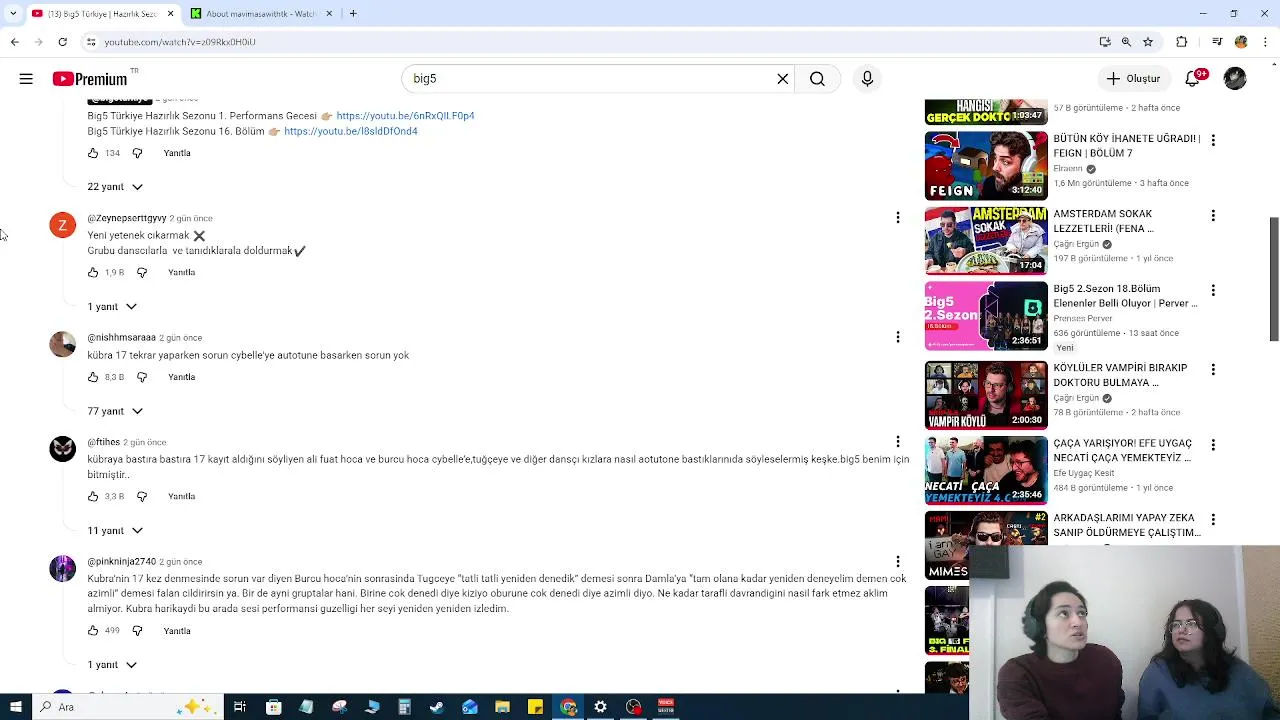Screen dimensions: 1280x720
Task: Open the Windows Start button
Action: pyautogui.click(x=15, y=707)
